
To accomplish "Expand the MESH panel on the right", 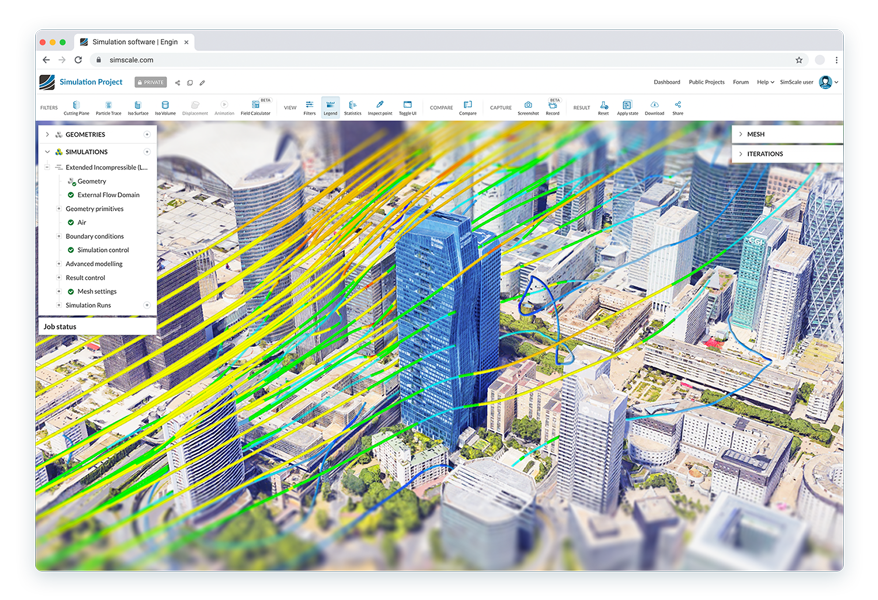I will pos(742,133).
